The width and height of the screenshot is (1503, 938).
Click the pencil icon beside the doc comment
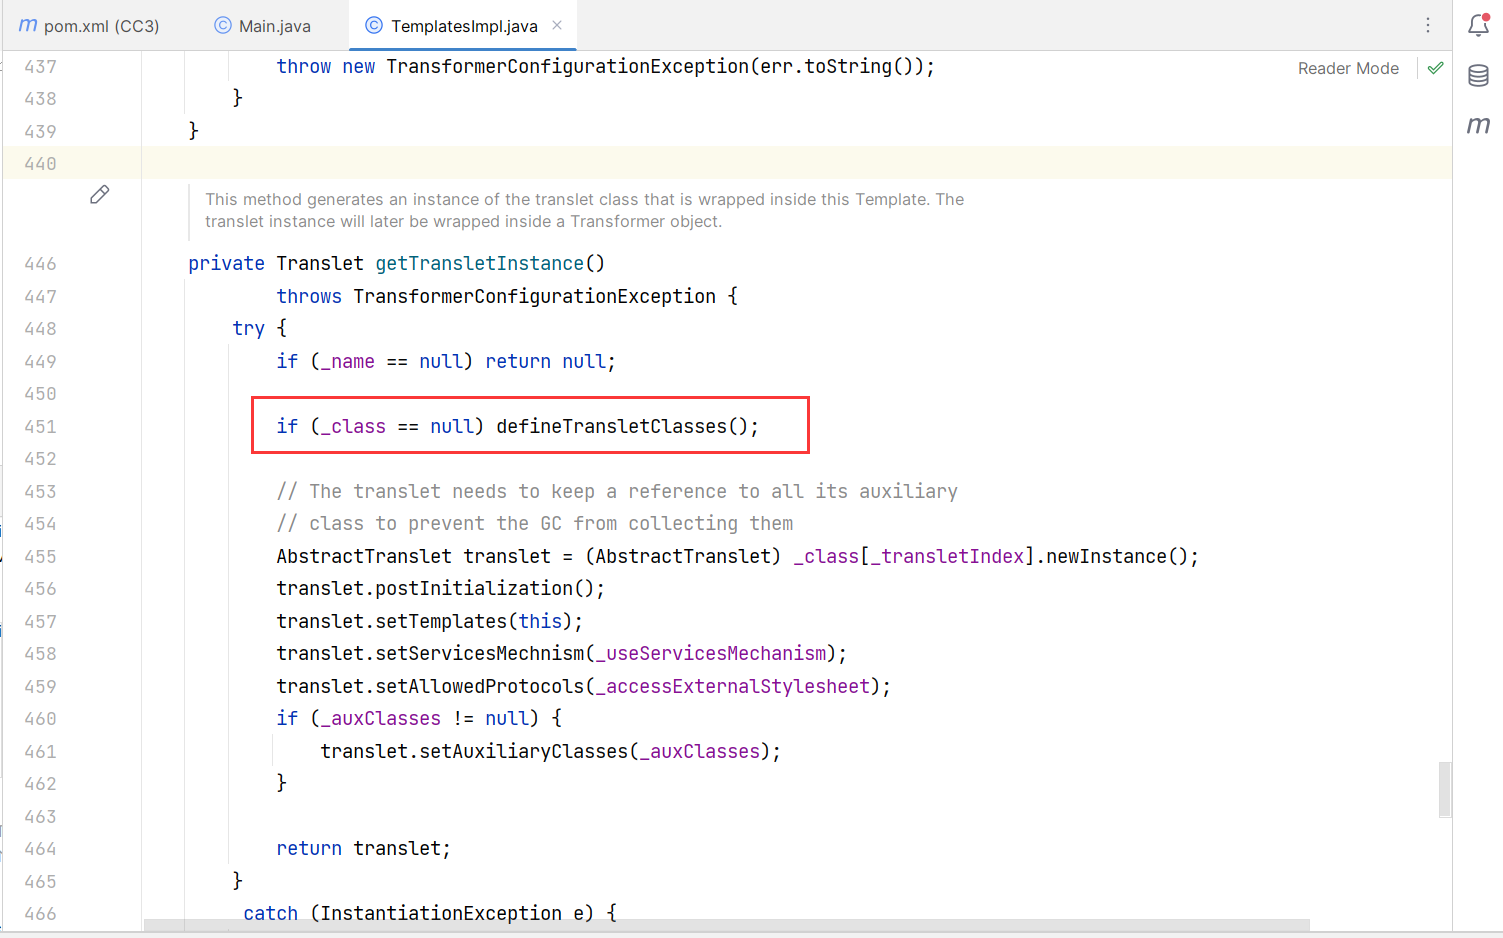click(x=99, y=195)
